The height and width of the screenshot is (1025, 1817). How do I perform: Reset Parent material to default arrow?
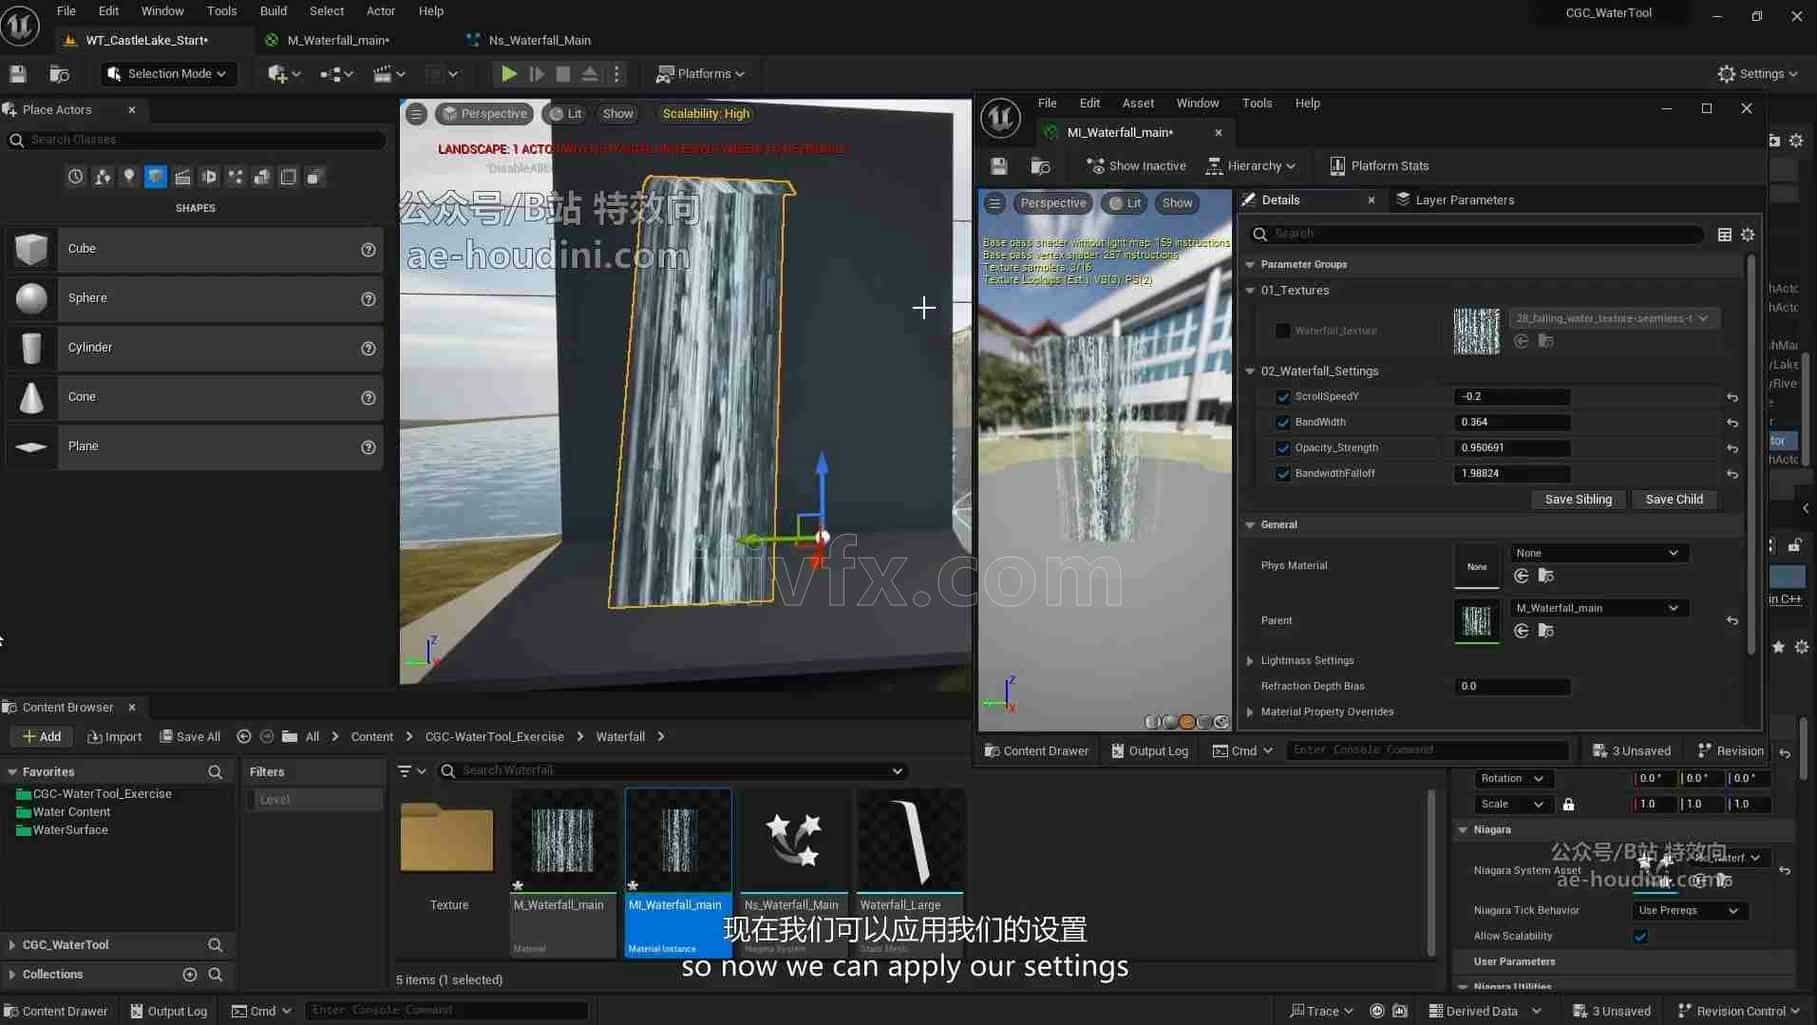(x=1732, y=621)
